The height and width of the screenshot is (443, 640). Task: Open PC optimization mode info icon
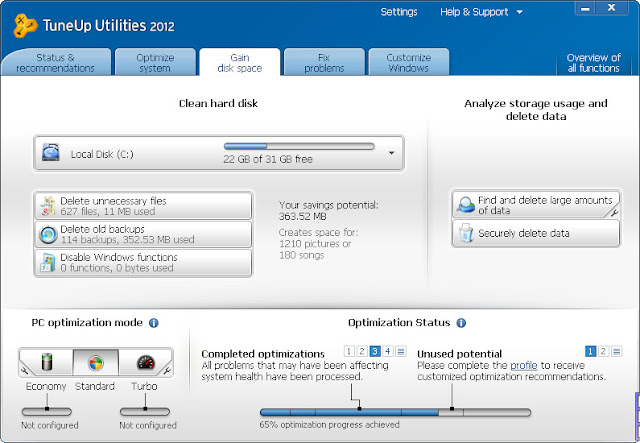[153, 323]
